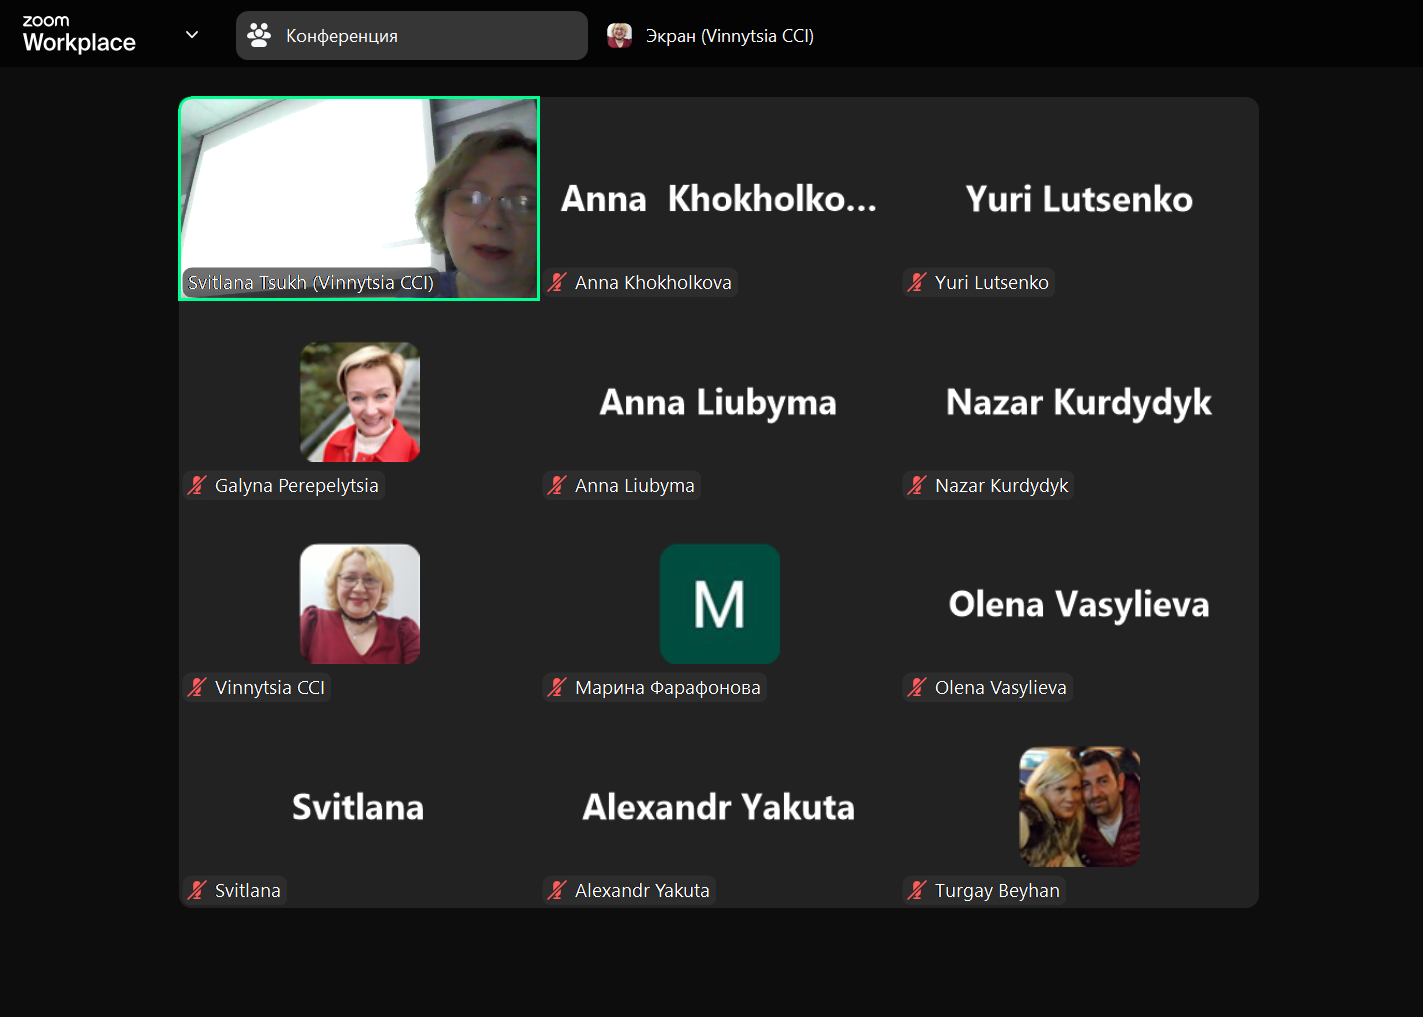1423x1017 pixels.
Task: Select Svitlana Tsukh video tile
Action: 359,198
